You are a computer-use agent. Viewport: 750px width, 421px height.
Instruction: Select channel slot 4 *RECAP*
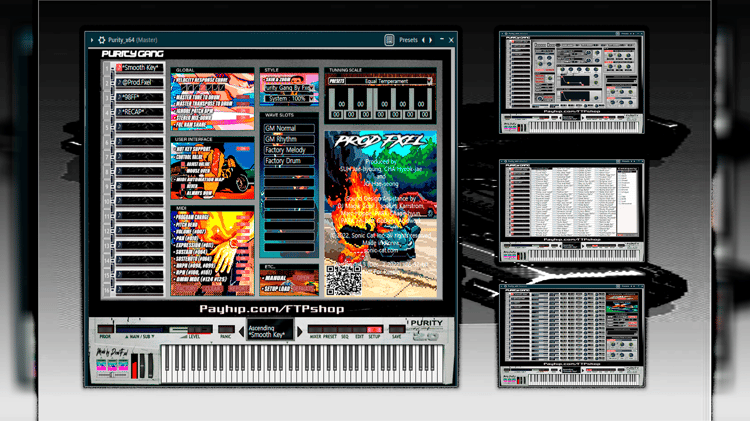(139, 112)
